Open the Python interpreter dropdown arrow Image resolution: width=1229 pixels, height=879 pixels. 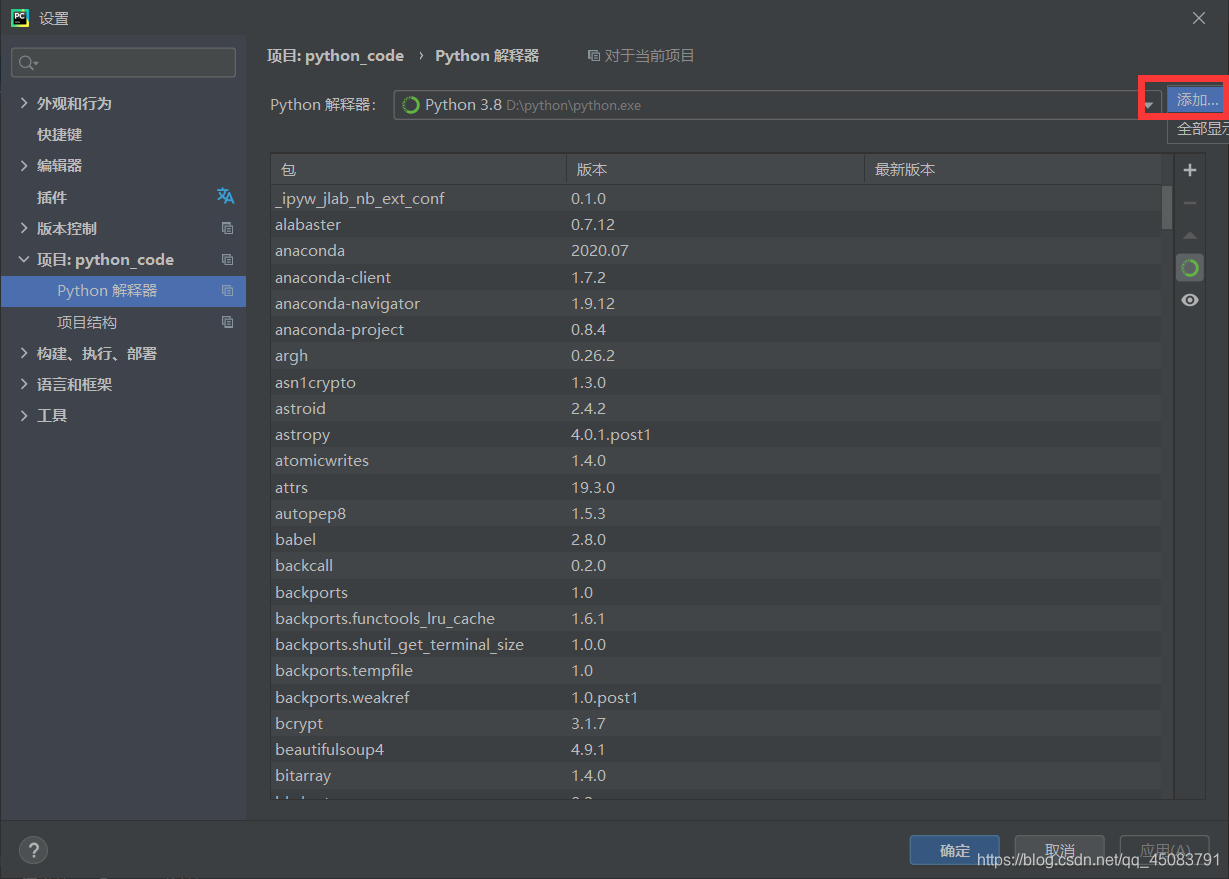pos(1149,105)
